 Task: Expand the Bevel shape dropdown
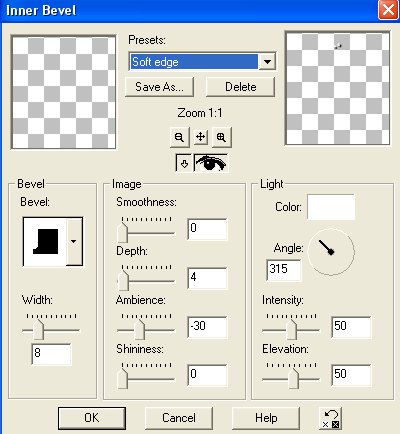[74, 241]
